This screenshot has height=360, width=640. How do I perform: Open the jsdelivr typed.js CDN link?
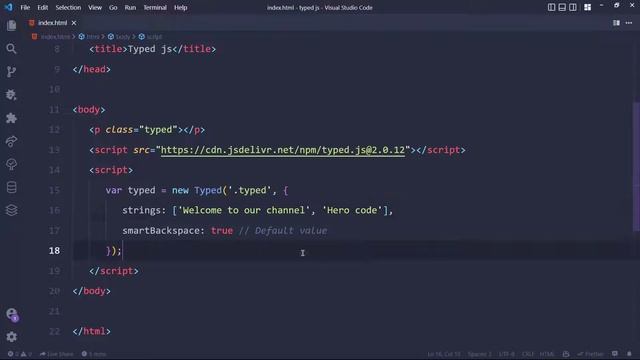coord(283,150)
